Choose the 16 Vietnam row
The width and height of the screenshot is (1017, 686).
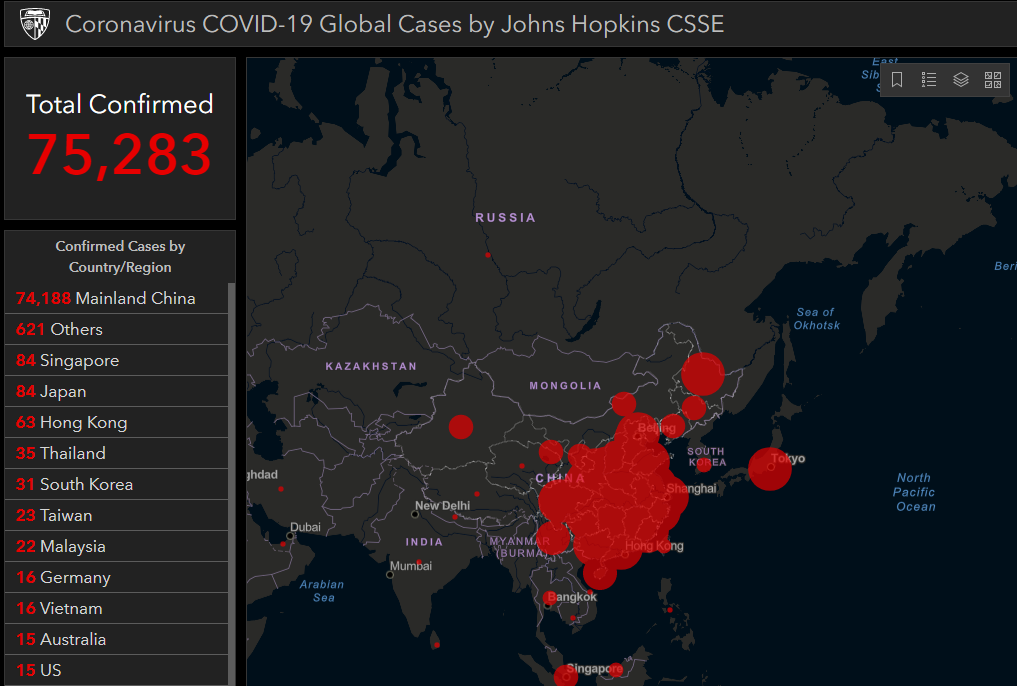[x=116, y=608]
